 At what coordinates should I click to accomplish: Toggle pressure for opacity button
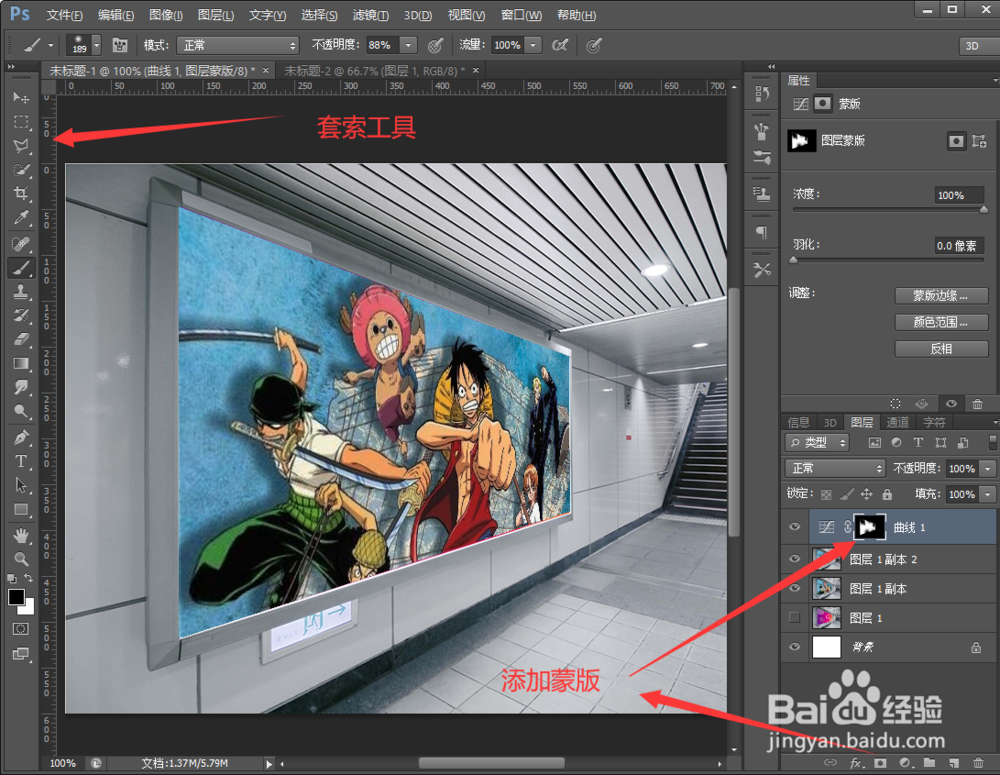coord(436,45)
